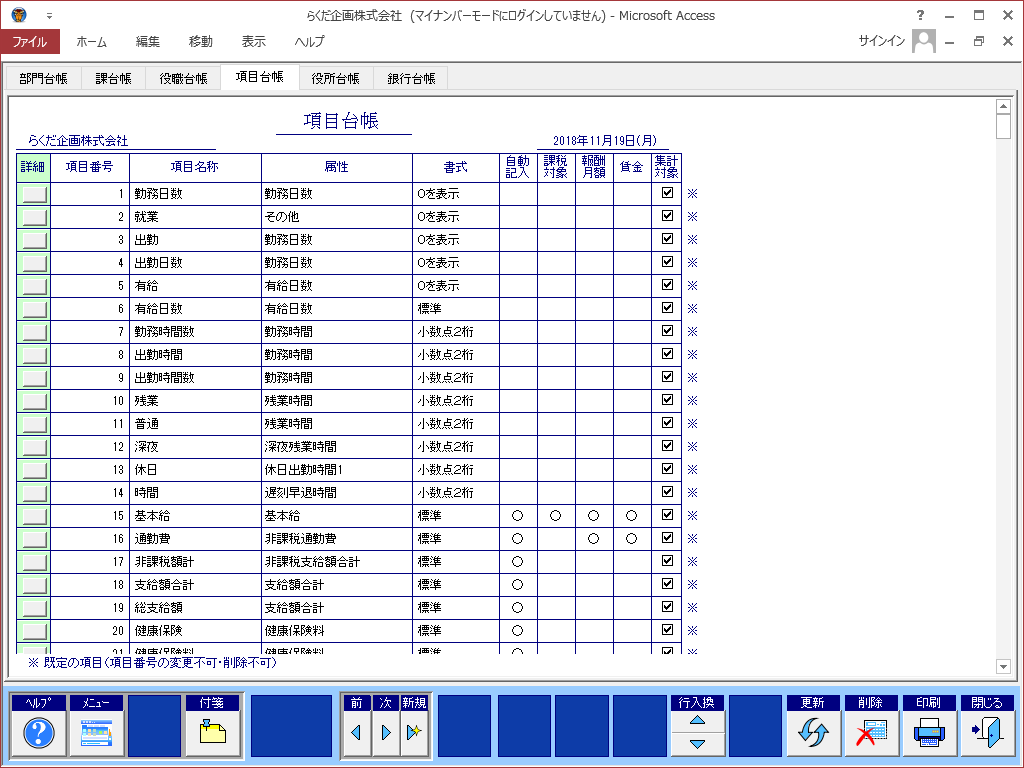Viewport: 1024px width, 768px height.
Task: Toggle 集計対象 checkbox for 残業 row 10
Action: 667,400
